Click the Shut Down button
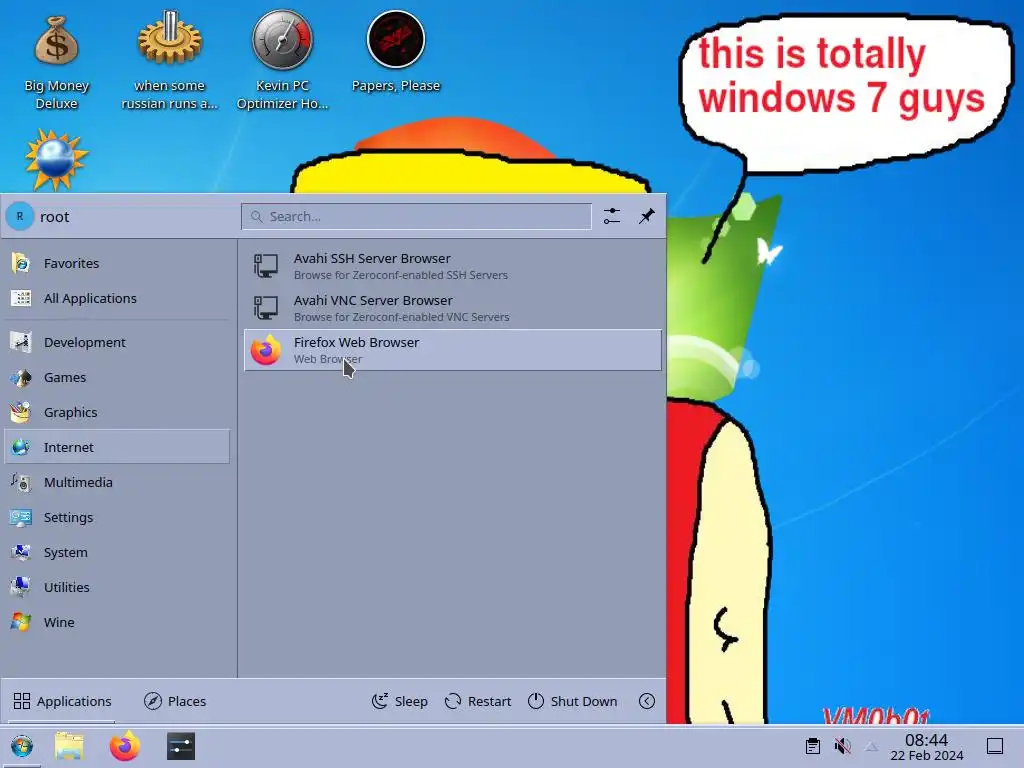 pyautogui.click(x=572, y=701)
